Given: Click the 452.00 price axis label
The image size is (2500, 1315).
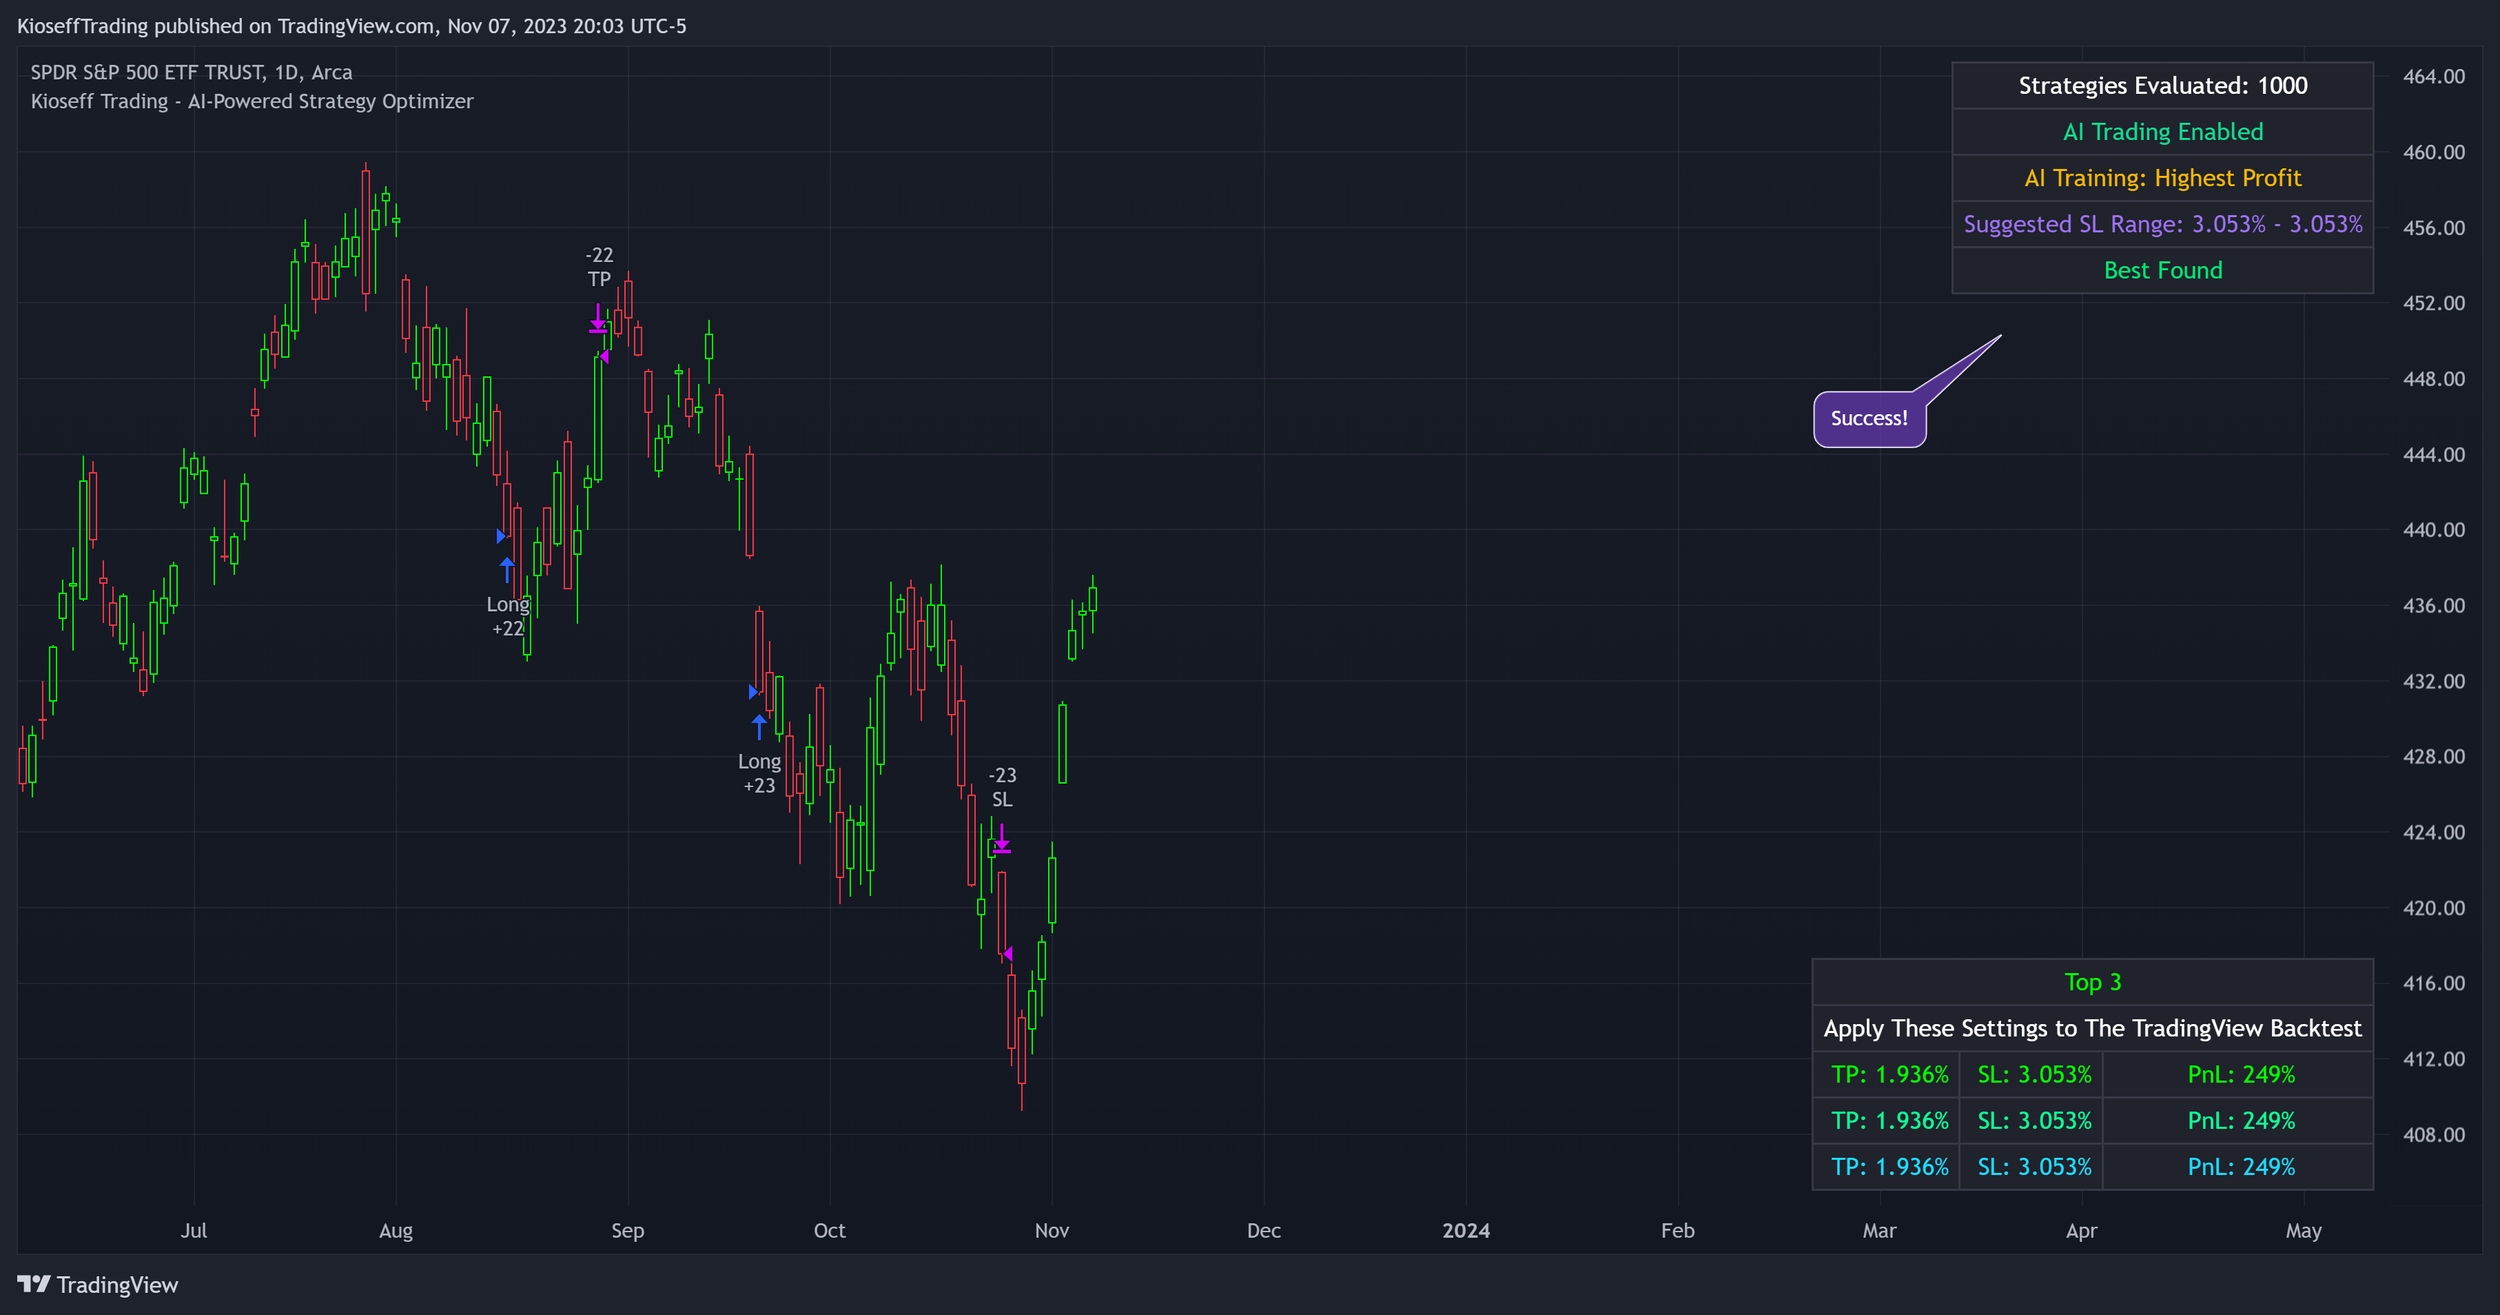Looking at the screenshot, I should click(2433, 303).
